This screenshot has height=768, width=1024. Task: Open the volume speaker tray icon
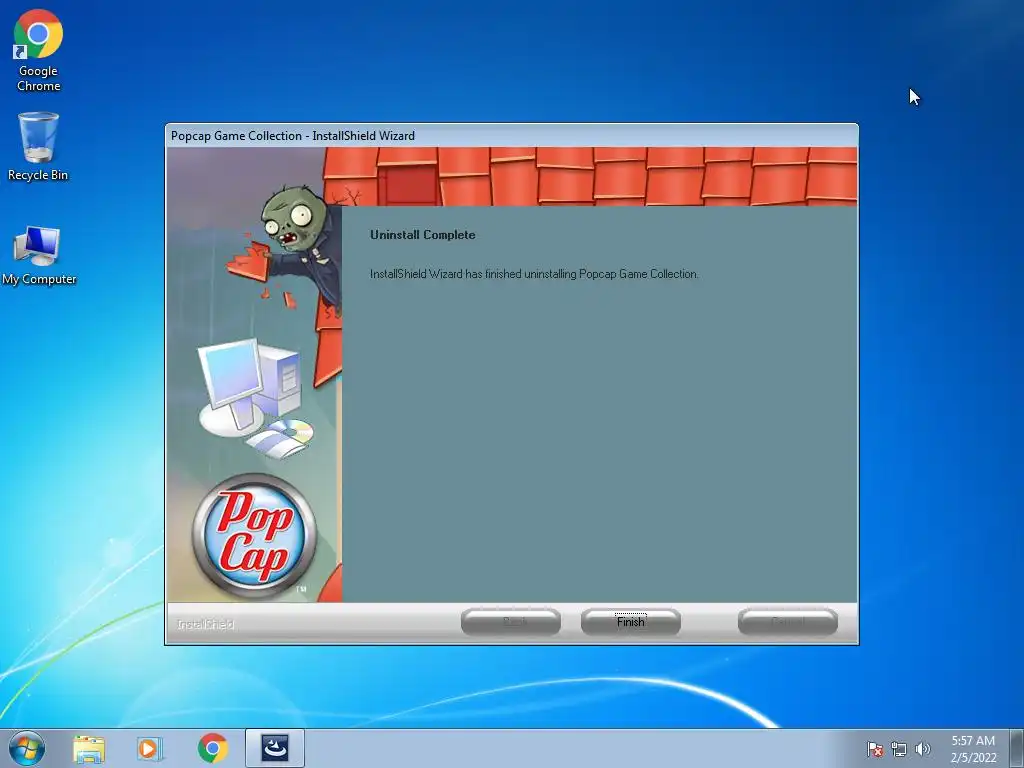[923, 749]
